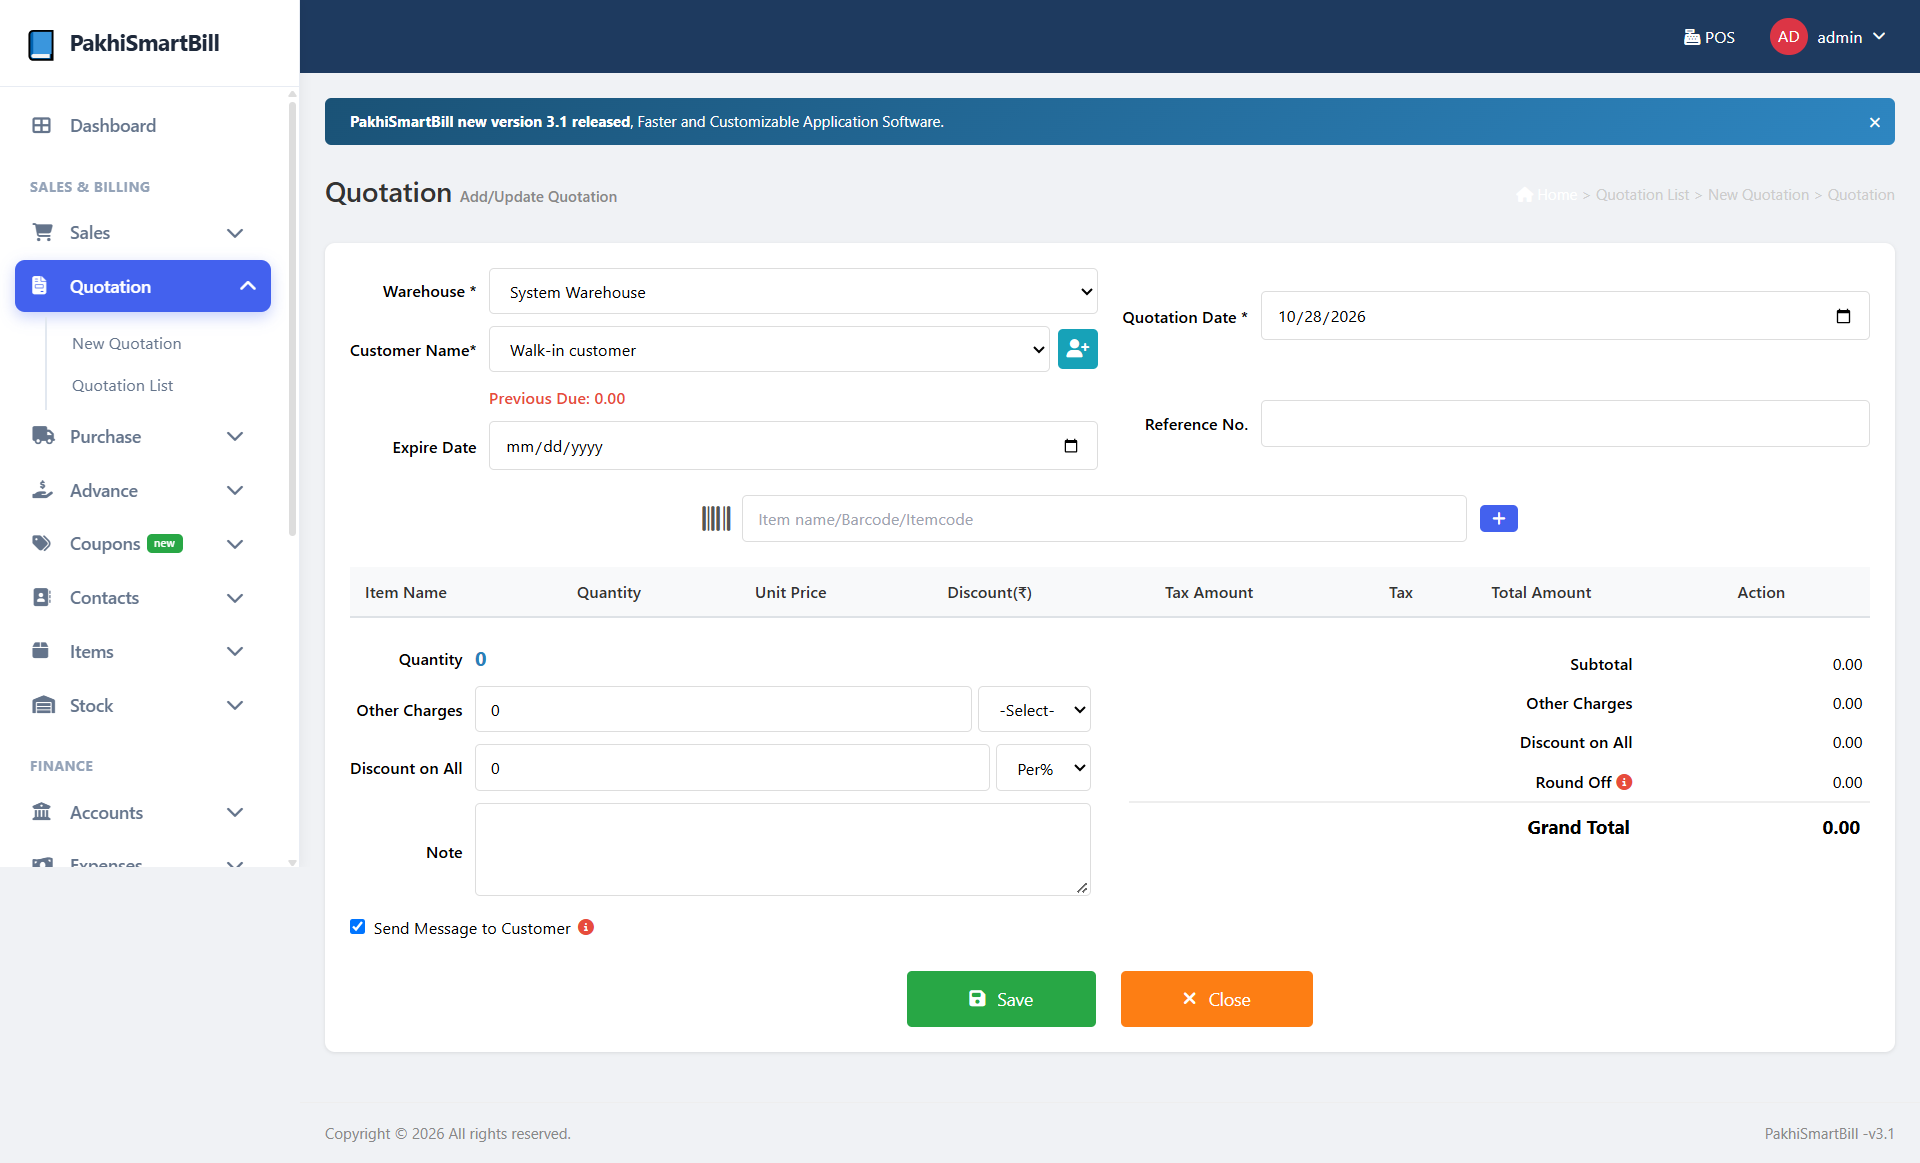Go to Dashboard menu item
The width and height of the screenshot is (1920, 1163).
coord(143,125)
